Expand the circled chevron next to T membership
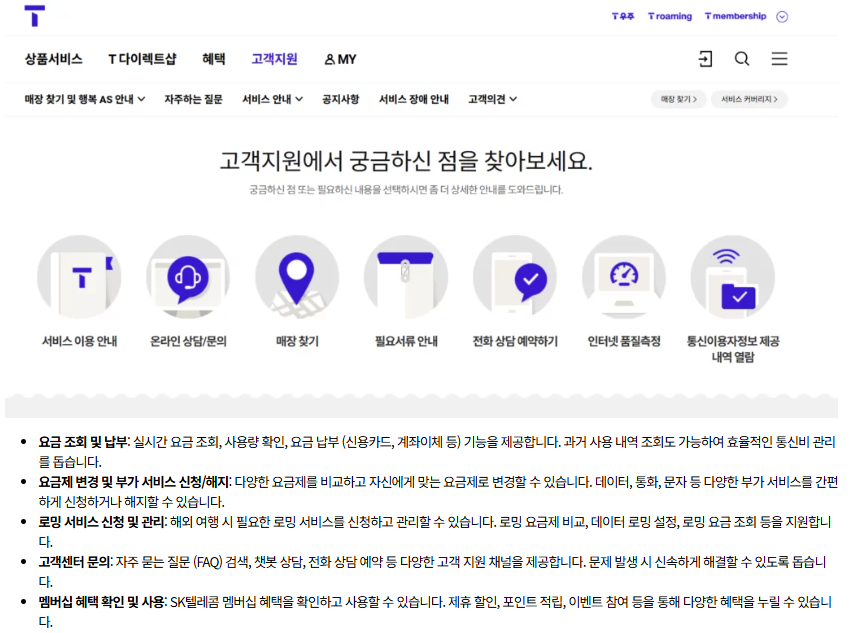The height and width of the screenshot is (633, 852). [x=782, y=17]
